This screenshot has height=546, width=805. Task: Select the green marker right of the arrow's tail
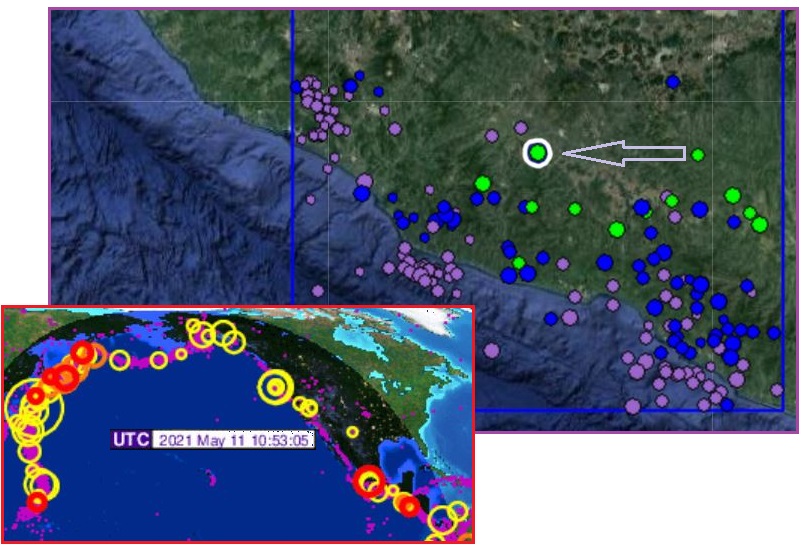point(697,154)
